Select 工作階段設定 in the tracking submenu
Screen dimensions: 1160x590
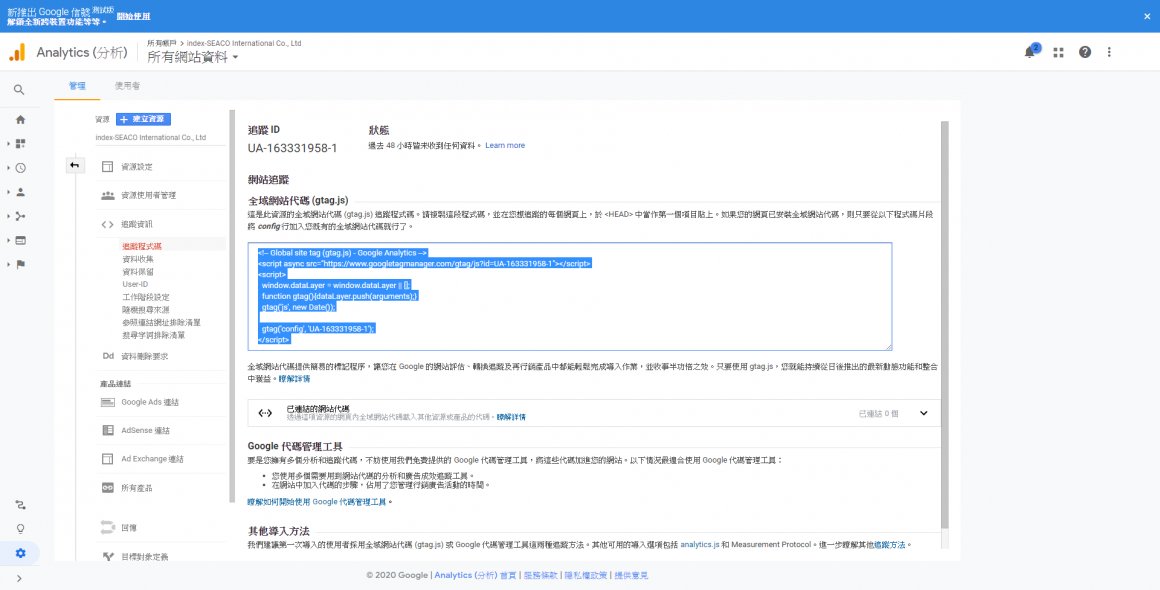pos(146,296)
